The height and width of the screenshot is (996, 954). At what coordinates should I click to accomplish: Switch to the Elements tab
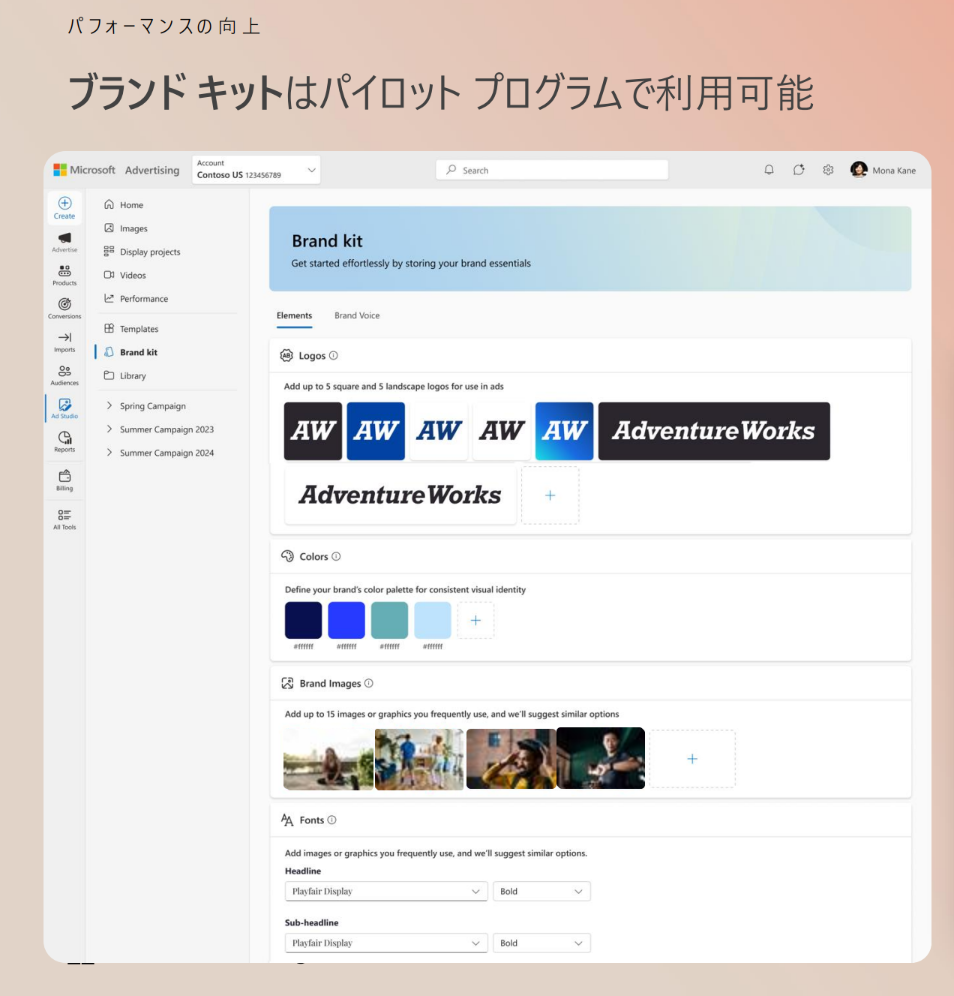[x=294, y=316]
